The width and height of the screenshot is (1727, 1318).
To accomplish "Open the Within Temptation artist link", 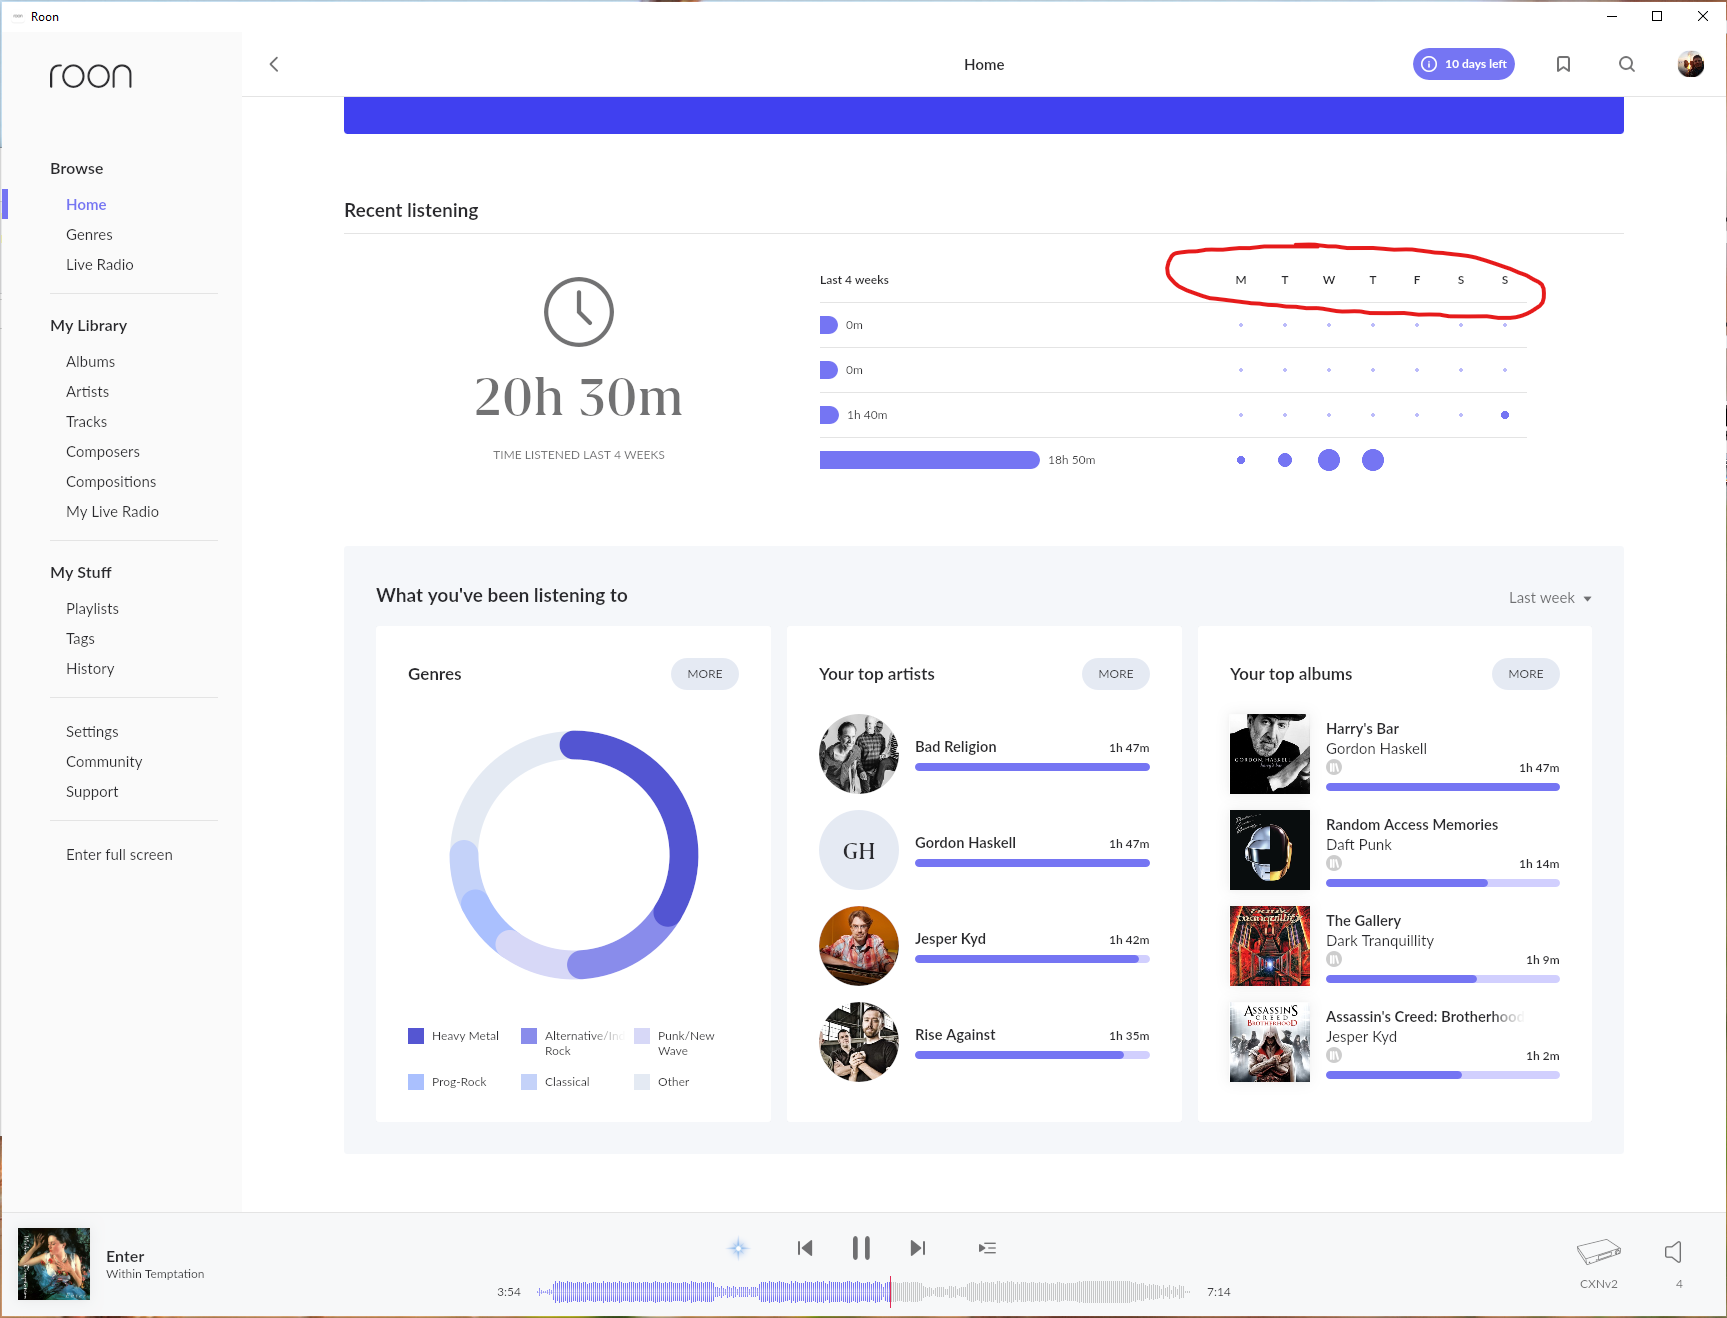I will coord(155,1274).
